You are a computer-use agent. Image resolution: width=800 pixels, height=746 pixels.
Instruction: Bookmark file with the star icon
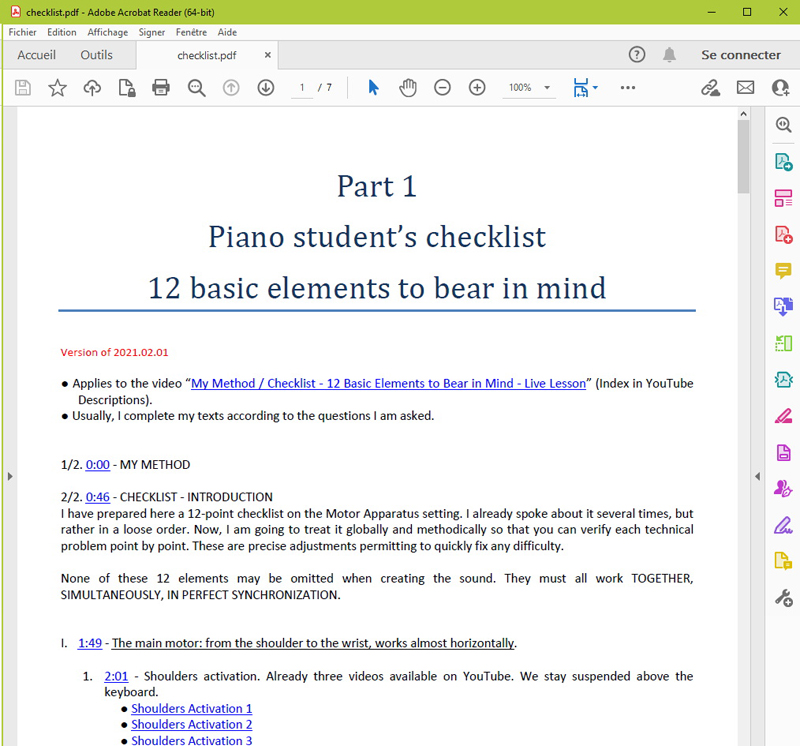tap(57, 88)
